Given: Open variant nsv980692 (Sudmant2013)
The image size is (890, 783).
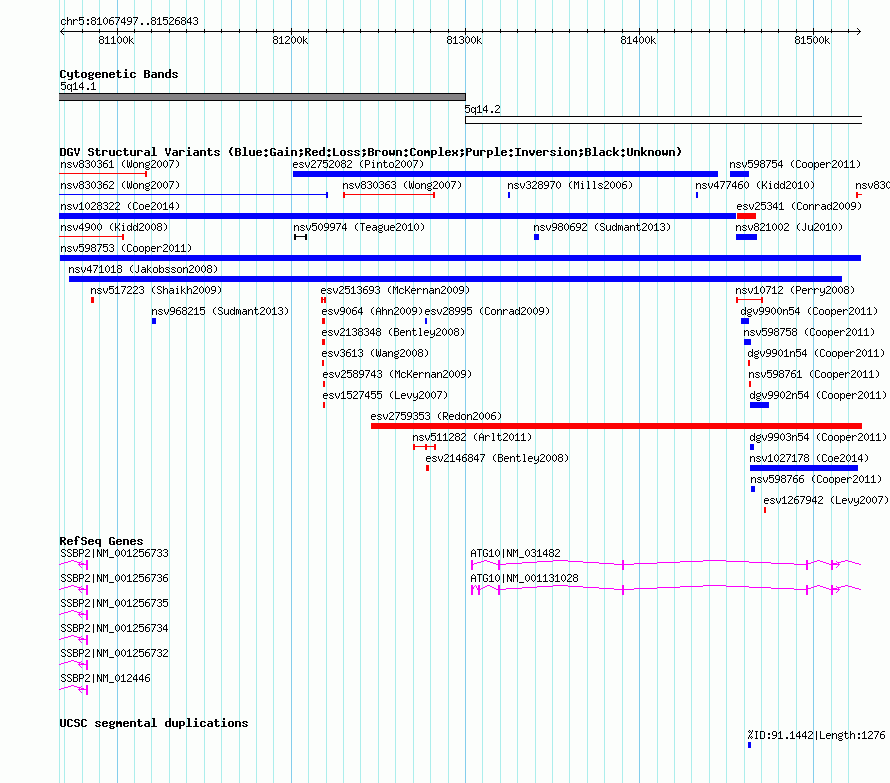Looking at the screenshot, I should click(602, 227).
